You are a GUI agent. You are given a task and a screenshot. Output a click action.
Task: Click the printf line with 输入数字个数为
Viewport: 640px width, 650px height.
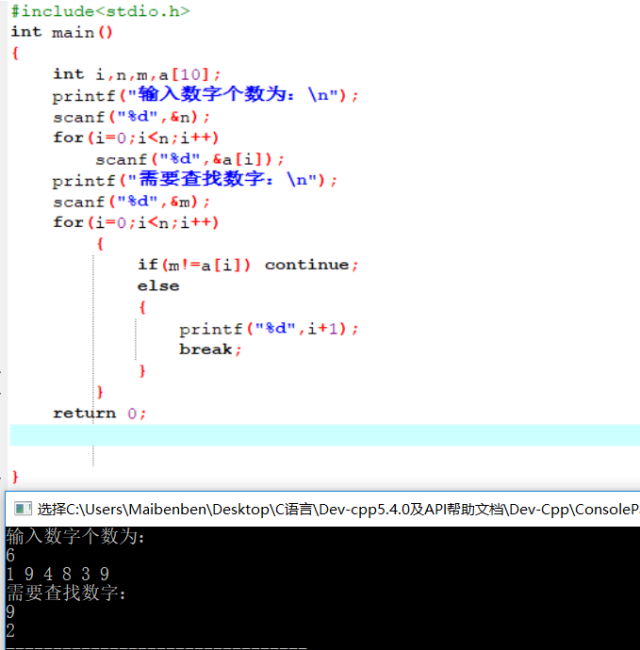click(x=205, y=96)
